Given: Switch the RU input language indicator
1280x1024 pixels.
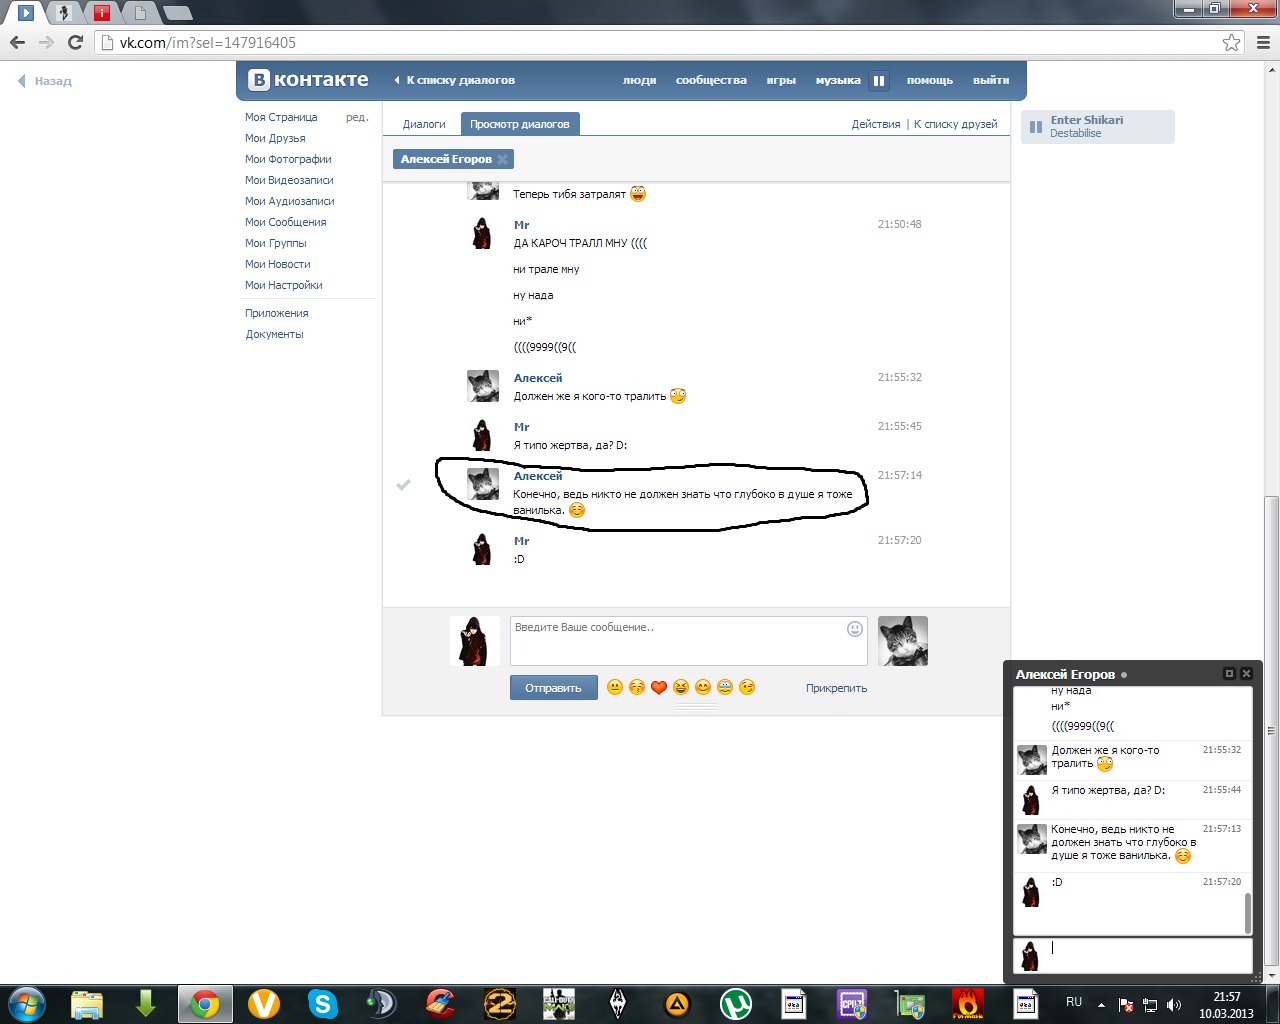Looking at the screenshot, I should point(1074,1002).
